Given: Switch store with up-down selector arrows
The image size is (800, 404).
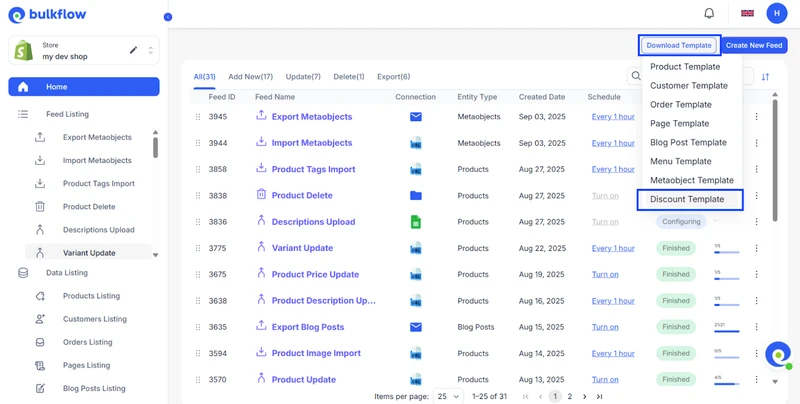Looking at the screenshot, I should pyautogui.click(x=151, y=50).
